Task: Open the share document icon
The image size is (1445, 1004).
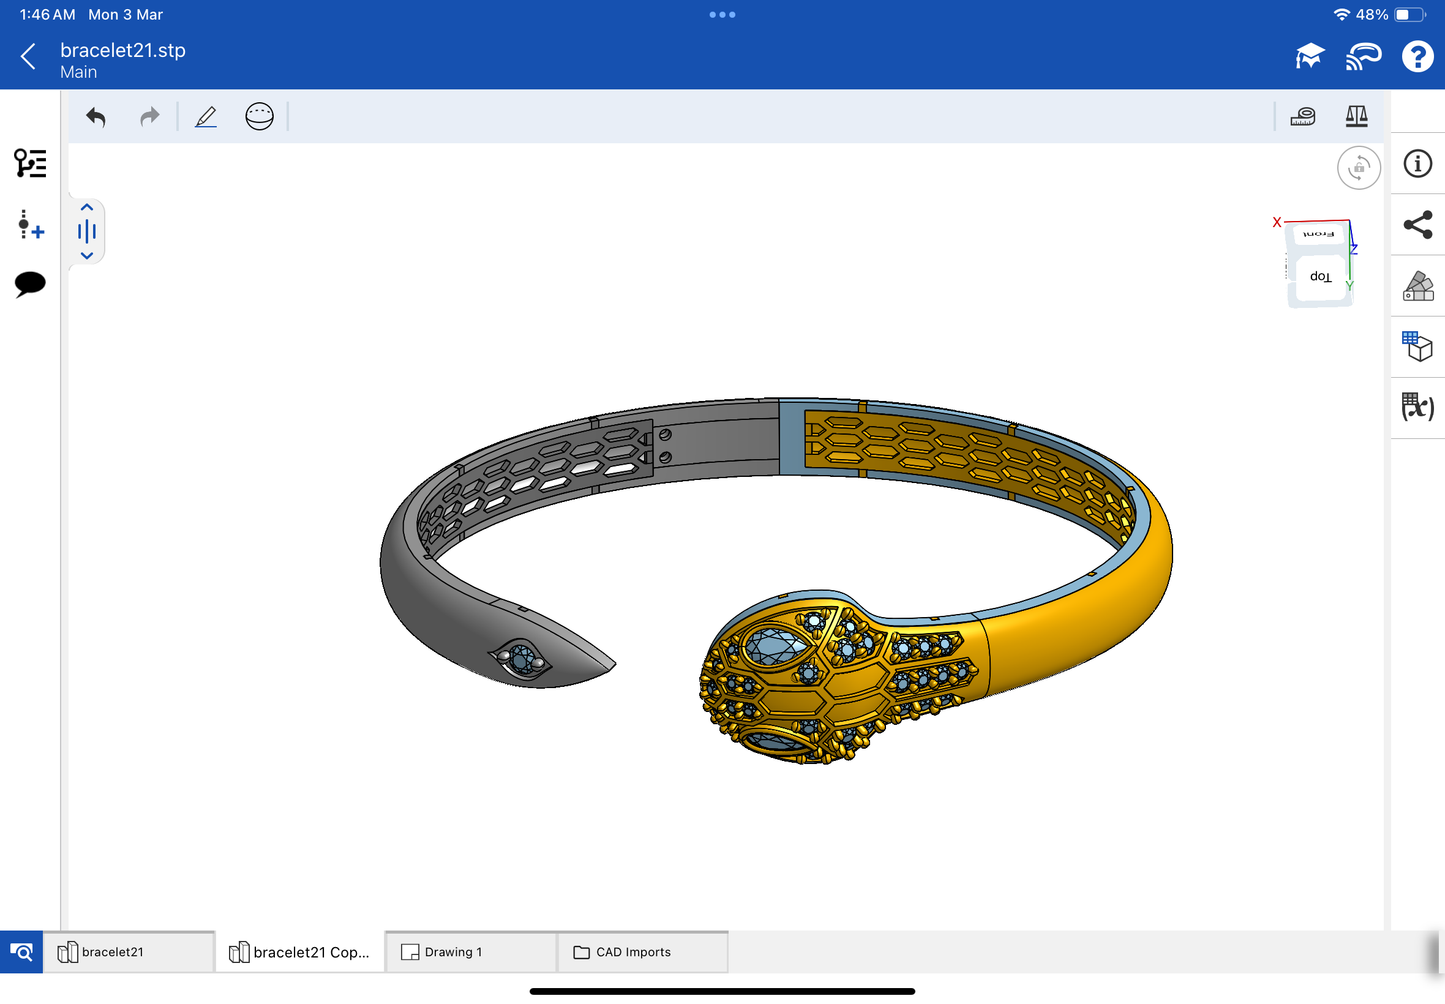Action: point(1417,225)
